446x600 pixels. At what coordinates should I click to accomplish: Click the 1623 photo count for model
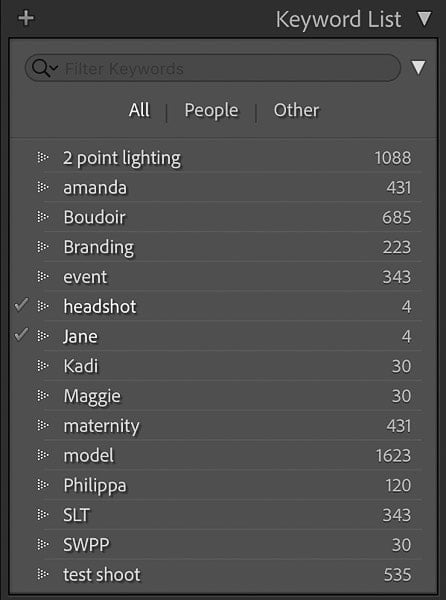pos(393,455)
